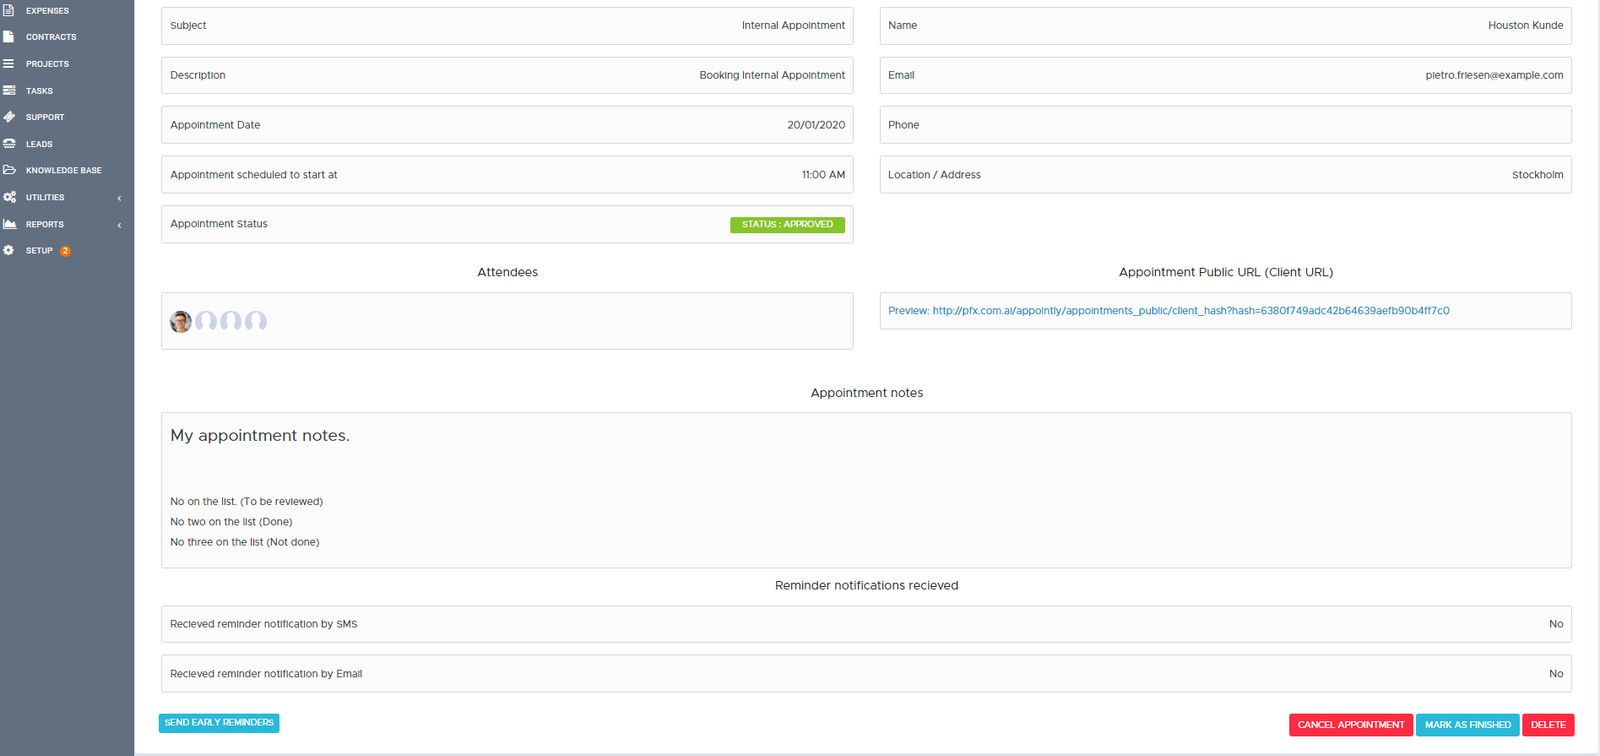Mark the appointment as finished
The height and width of the screenshot is (756, 1600).
click(1467, 725)
